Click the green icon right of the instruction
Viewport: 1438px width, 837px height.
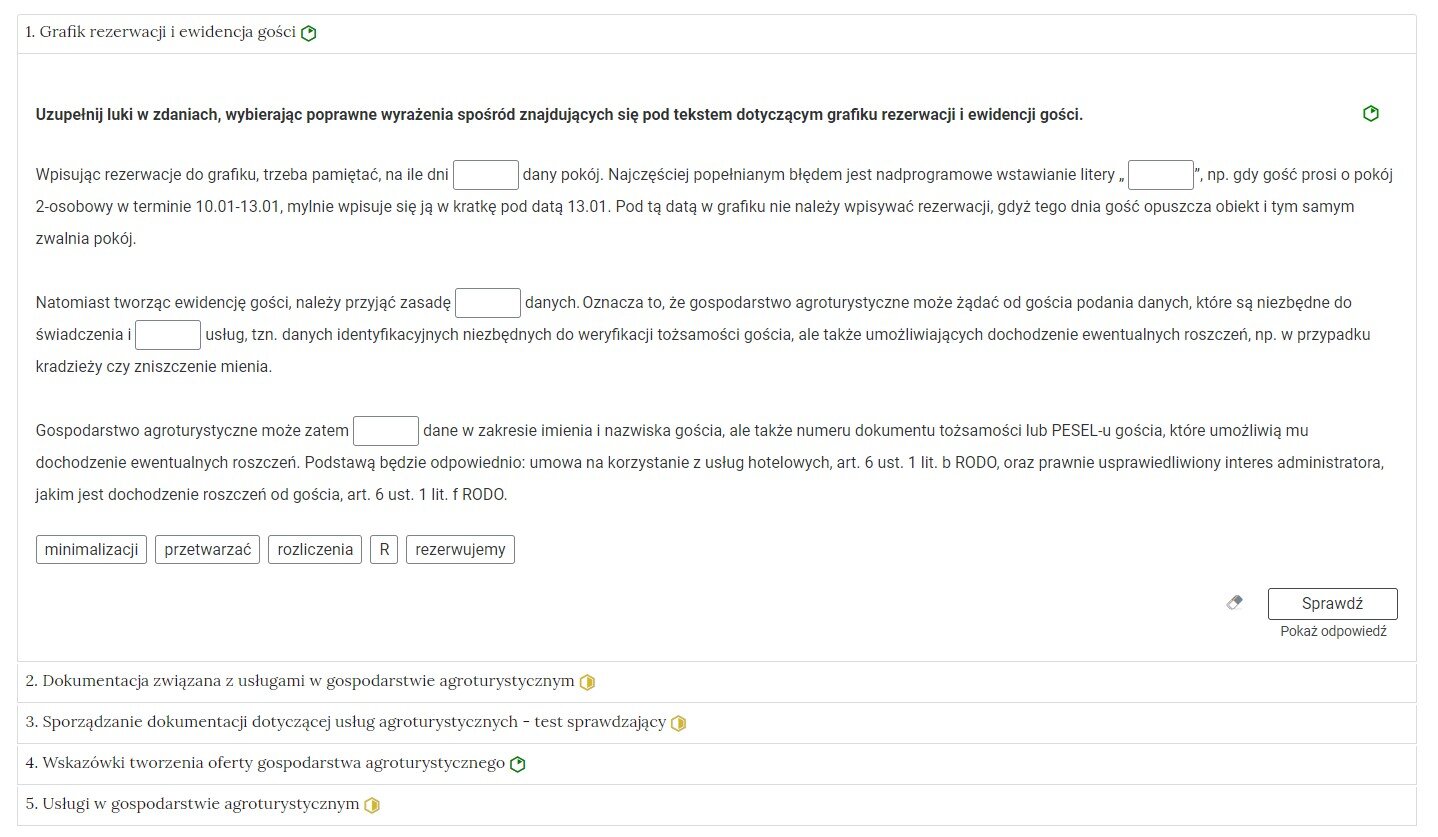pyautogui.click(x=1371, y=114)
